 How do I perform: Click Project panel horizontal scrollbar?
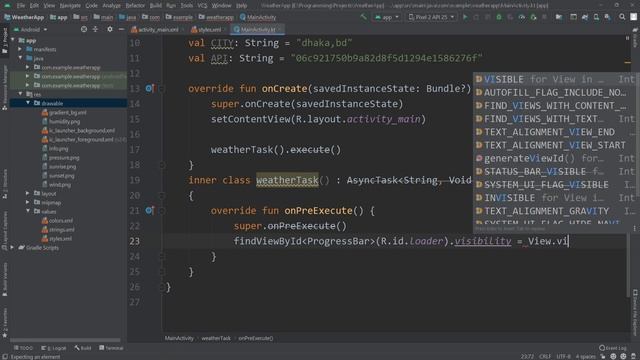coord(65,340)
